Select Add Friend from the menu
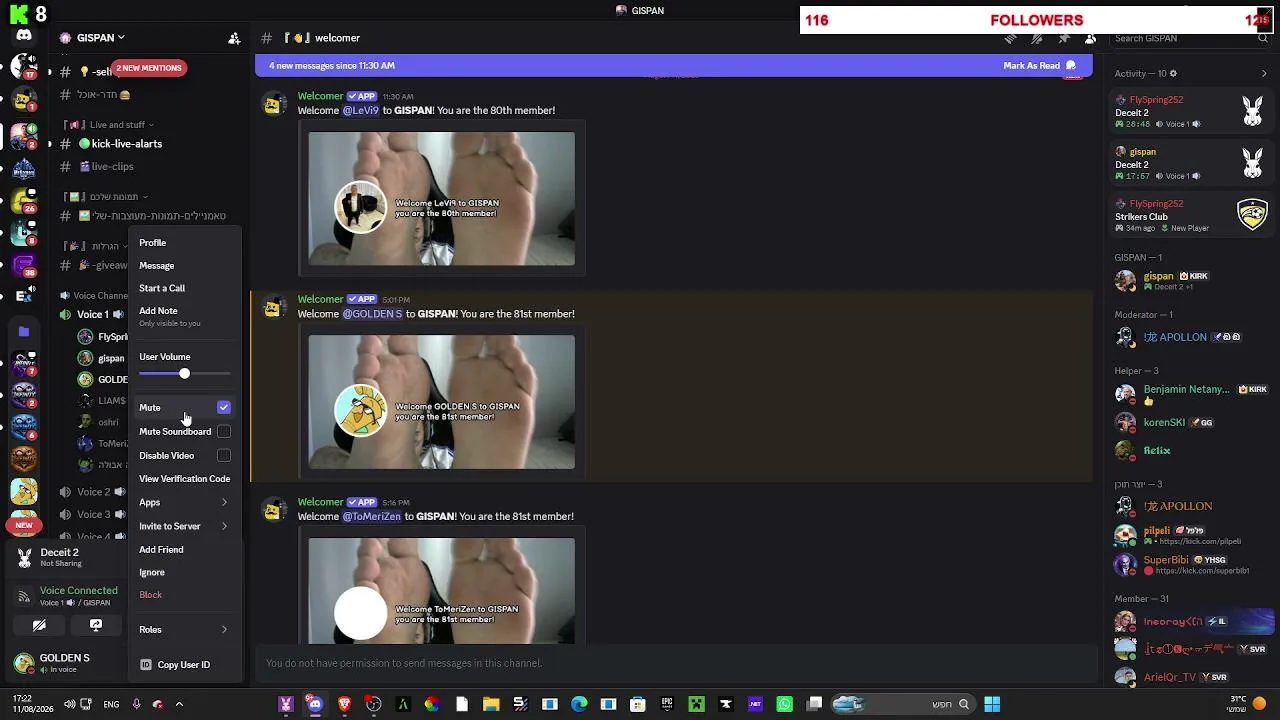 point(185,549)
